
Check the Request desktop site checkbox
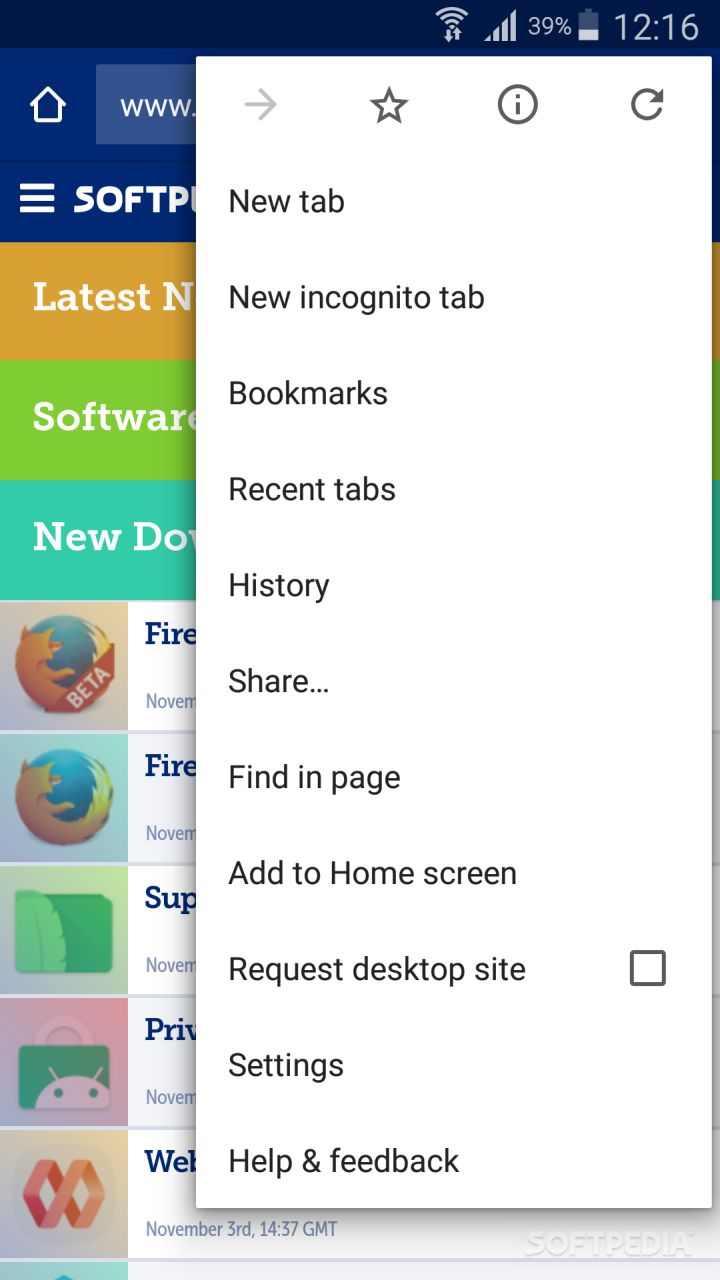[x=647, y=968]
